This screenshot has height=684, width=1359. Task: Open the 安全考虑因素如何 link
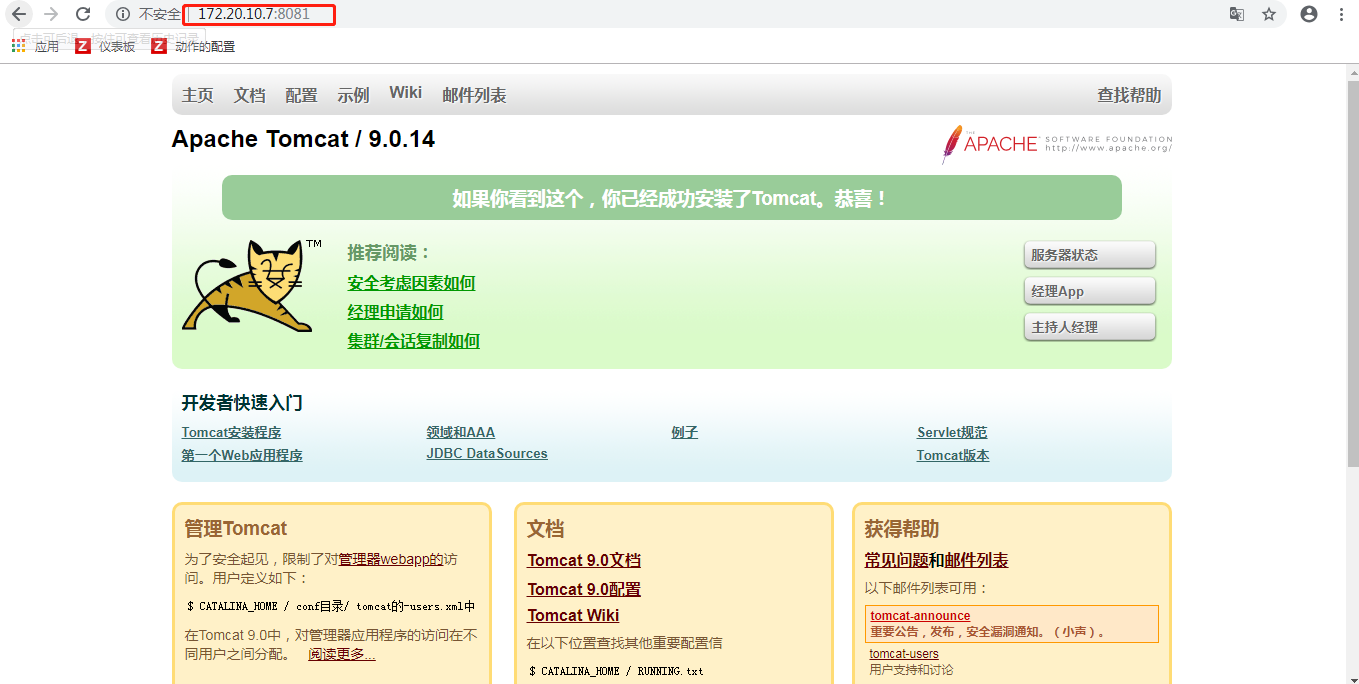coord(411,283)
